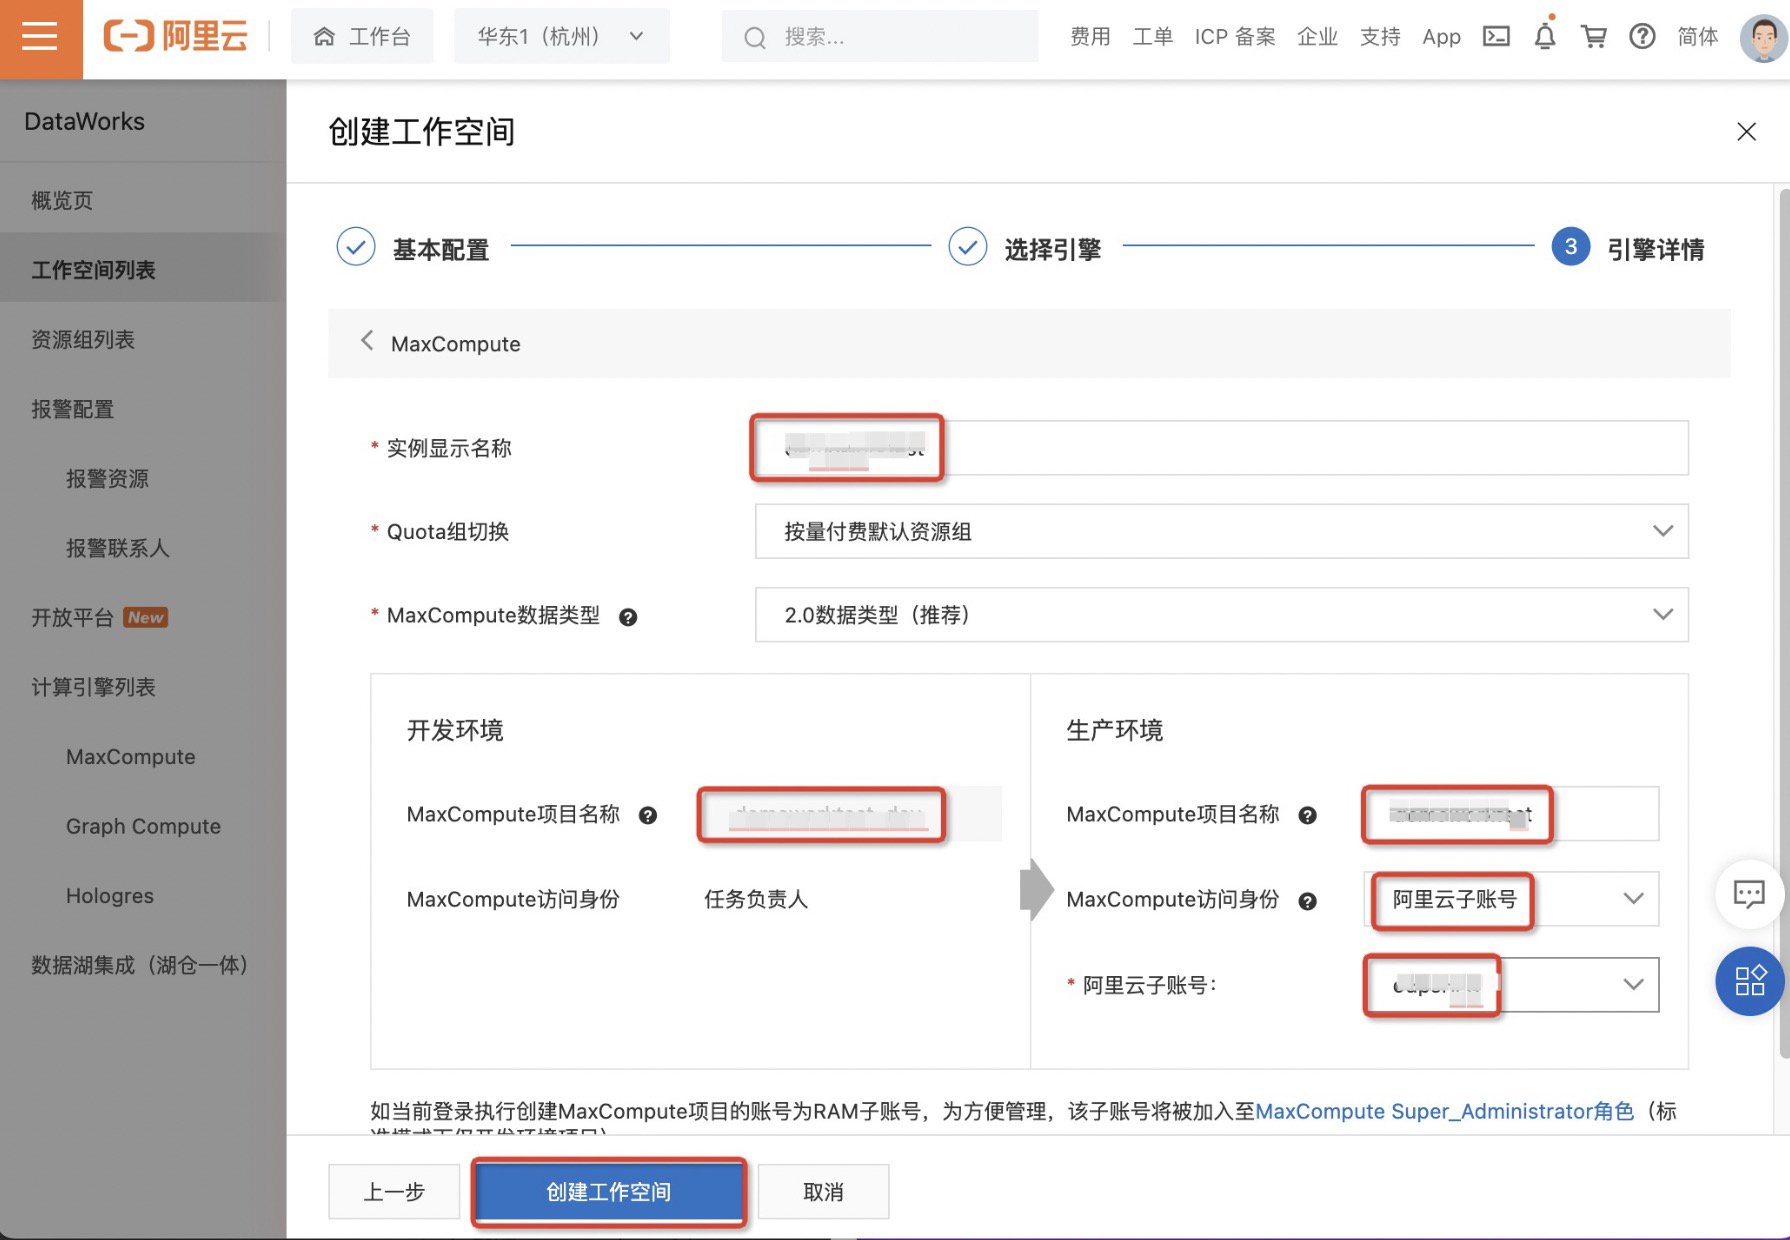Image resolution: width=1790 pixels, height=1240 pixels.
Task: Go to Alibaba Cloud logo home
Action: coord(176,37)
